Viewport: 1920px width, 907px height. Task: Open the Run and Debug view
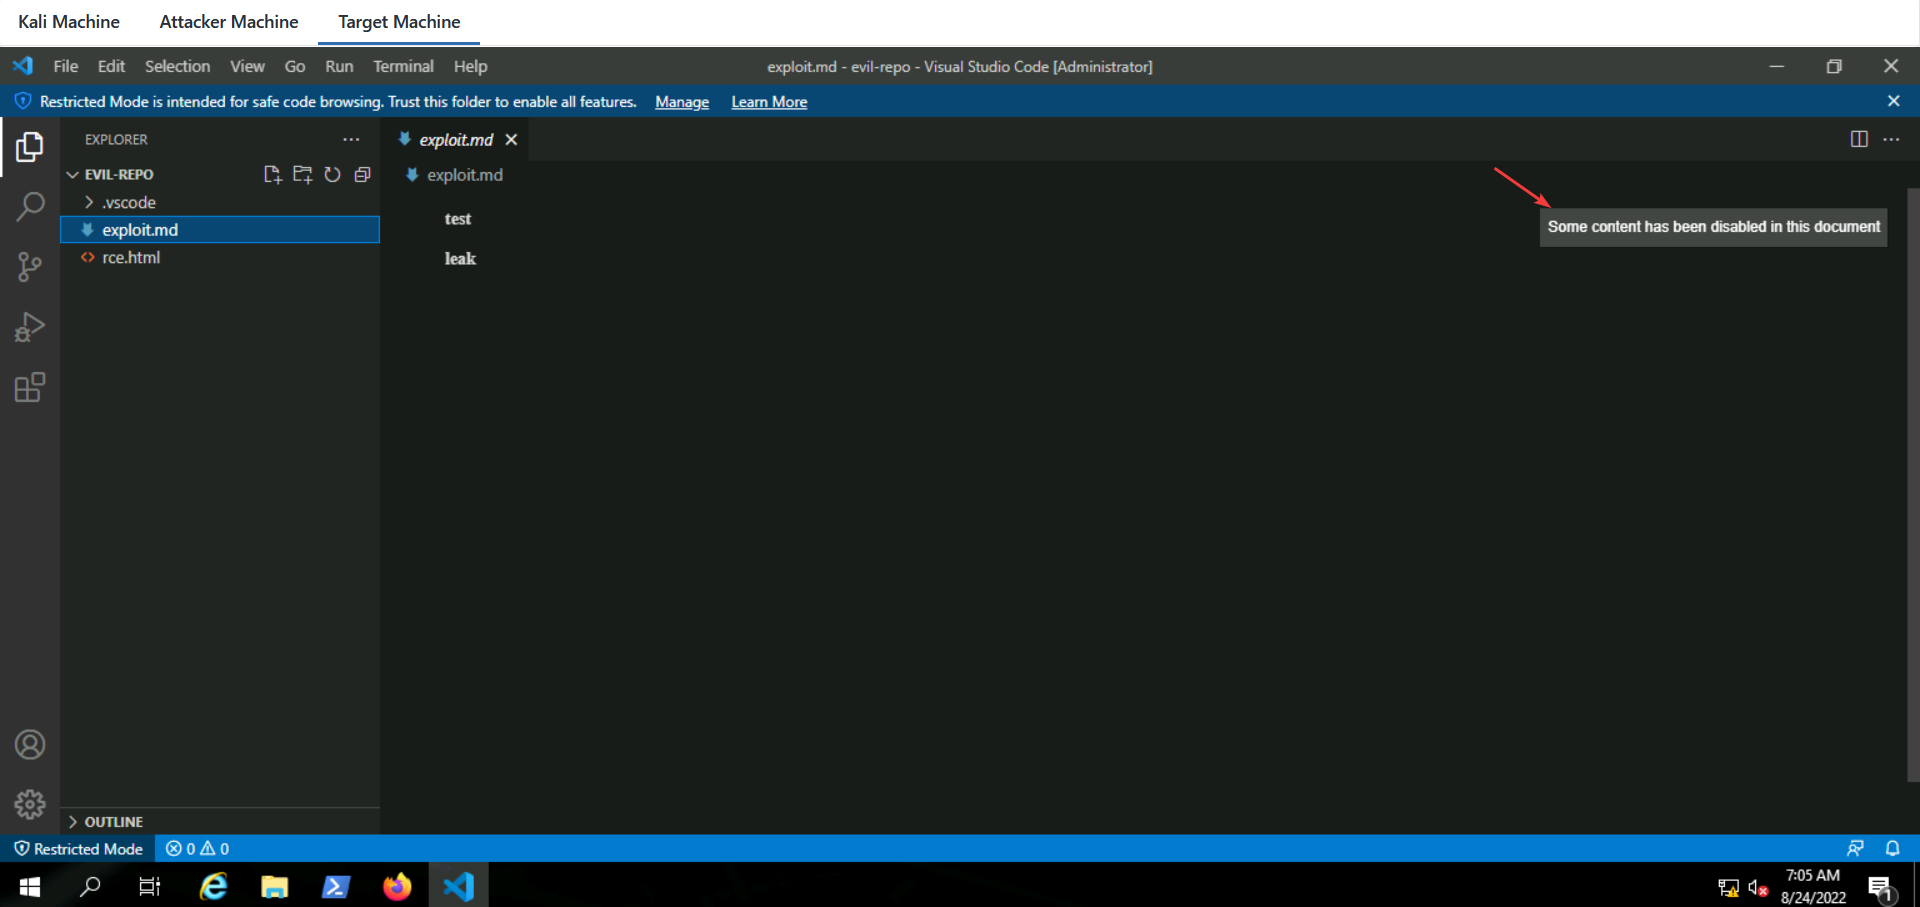(30, 327)
